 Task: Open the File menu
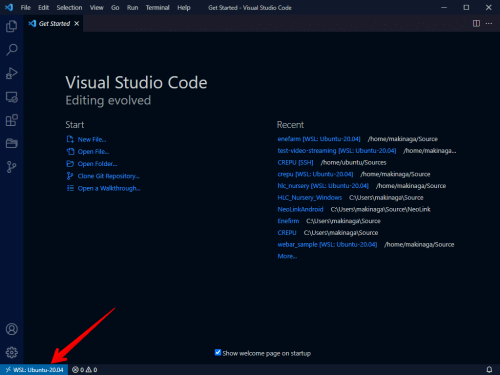26,8
